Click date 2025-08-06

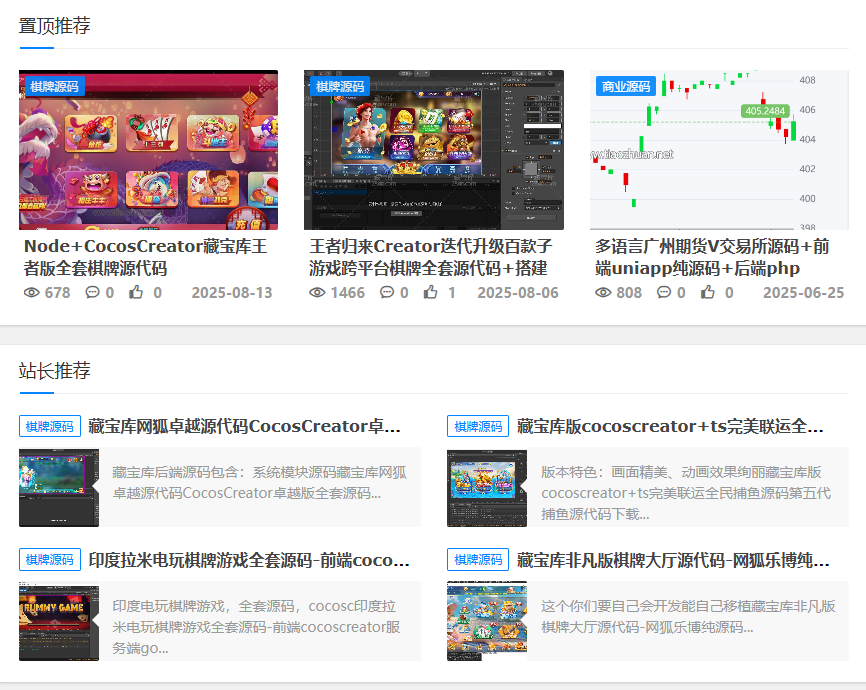coord(518,293)
